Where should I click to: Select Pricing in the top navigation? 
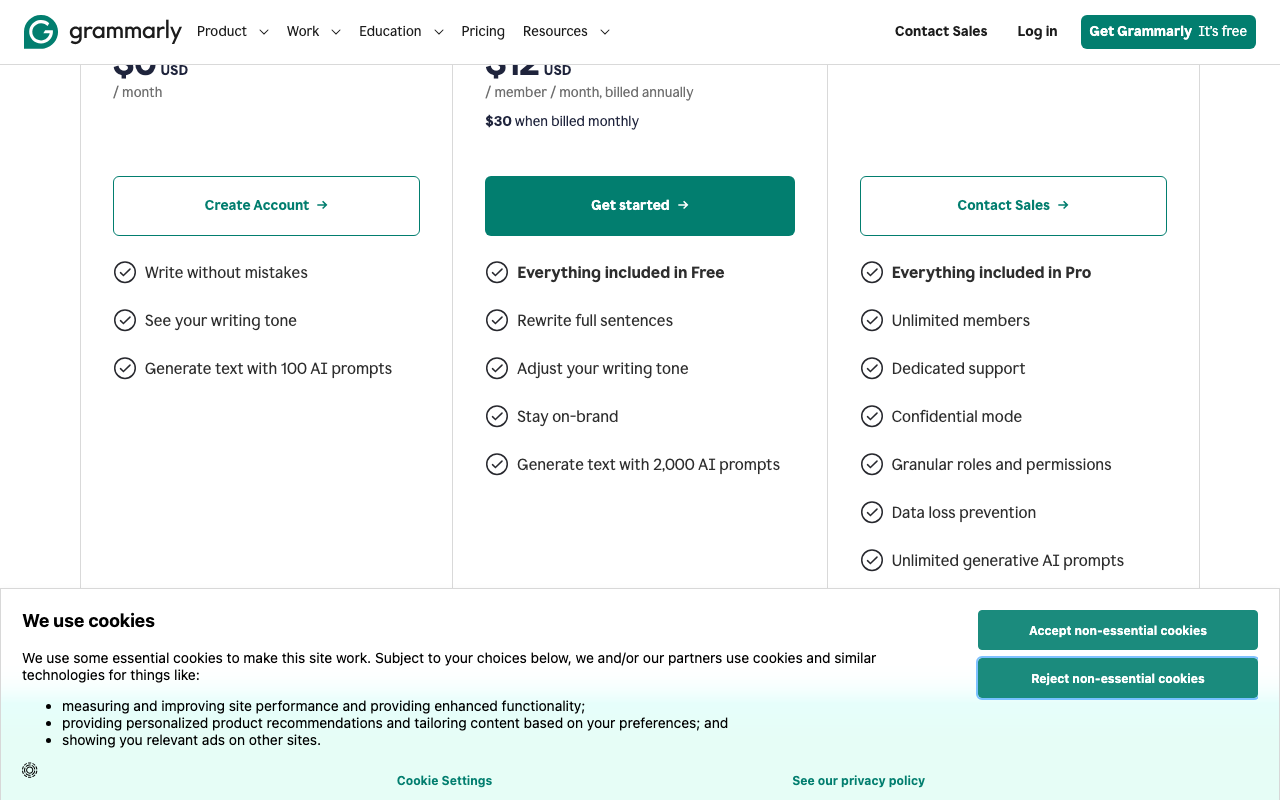tap(483, 31)
